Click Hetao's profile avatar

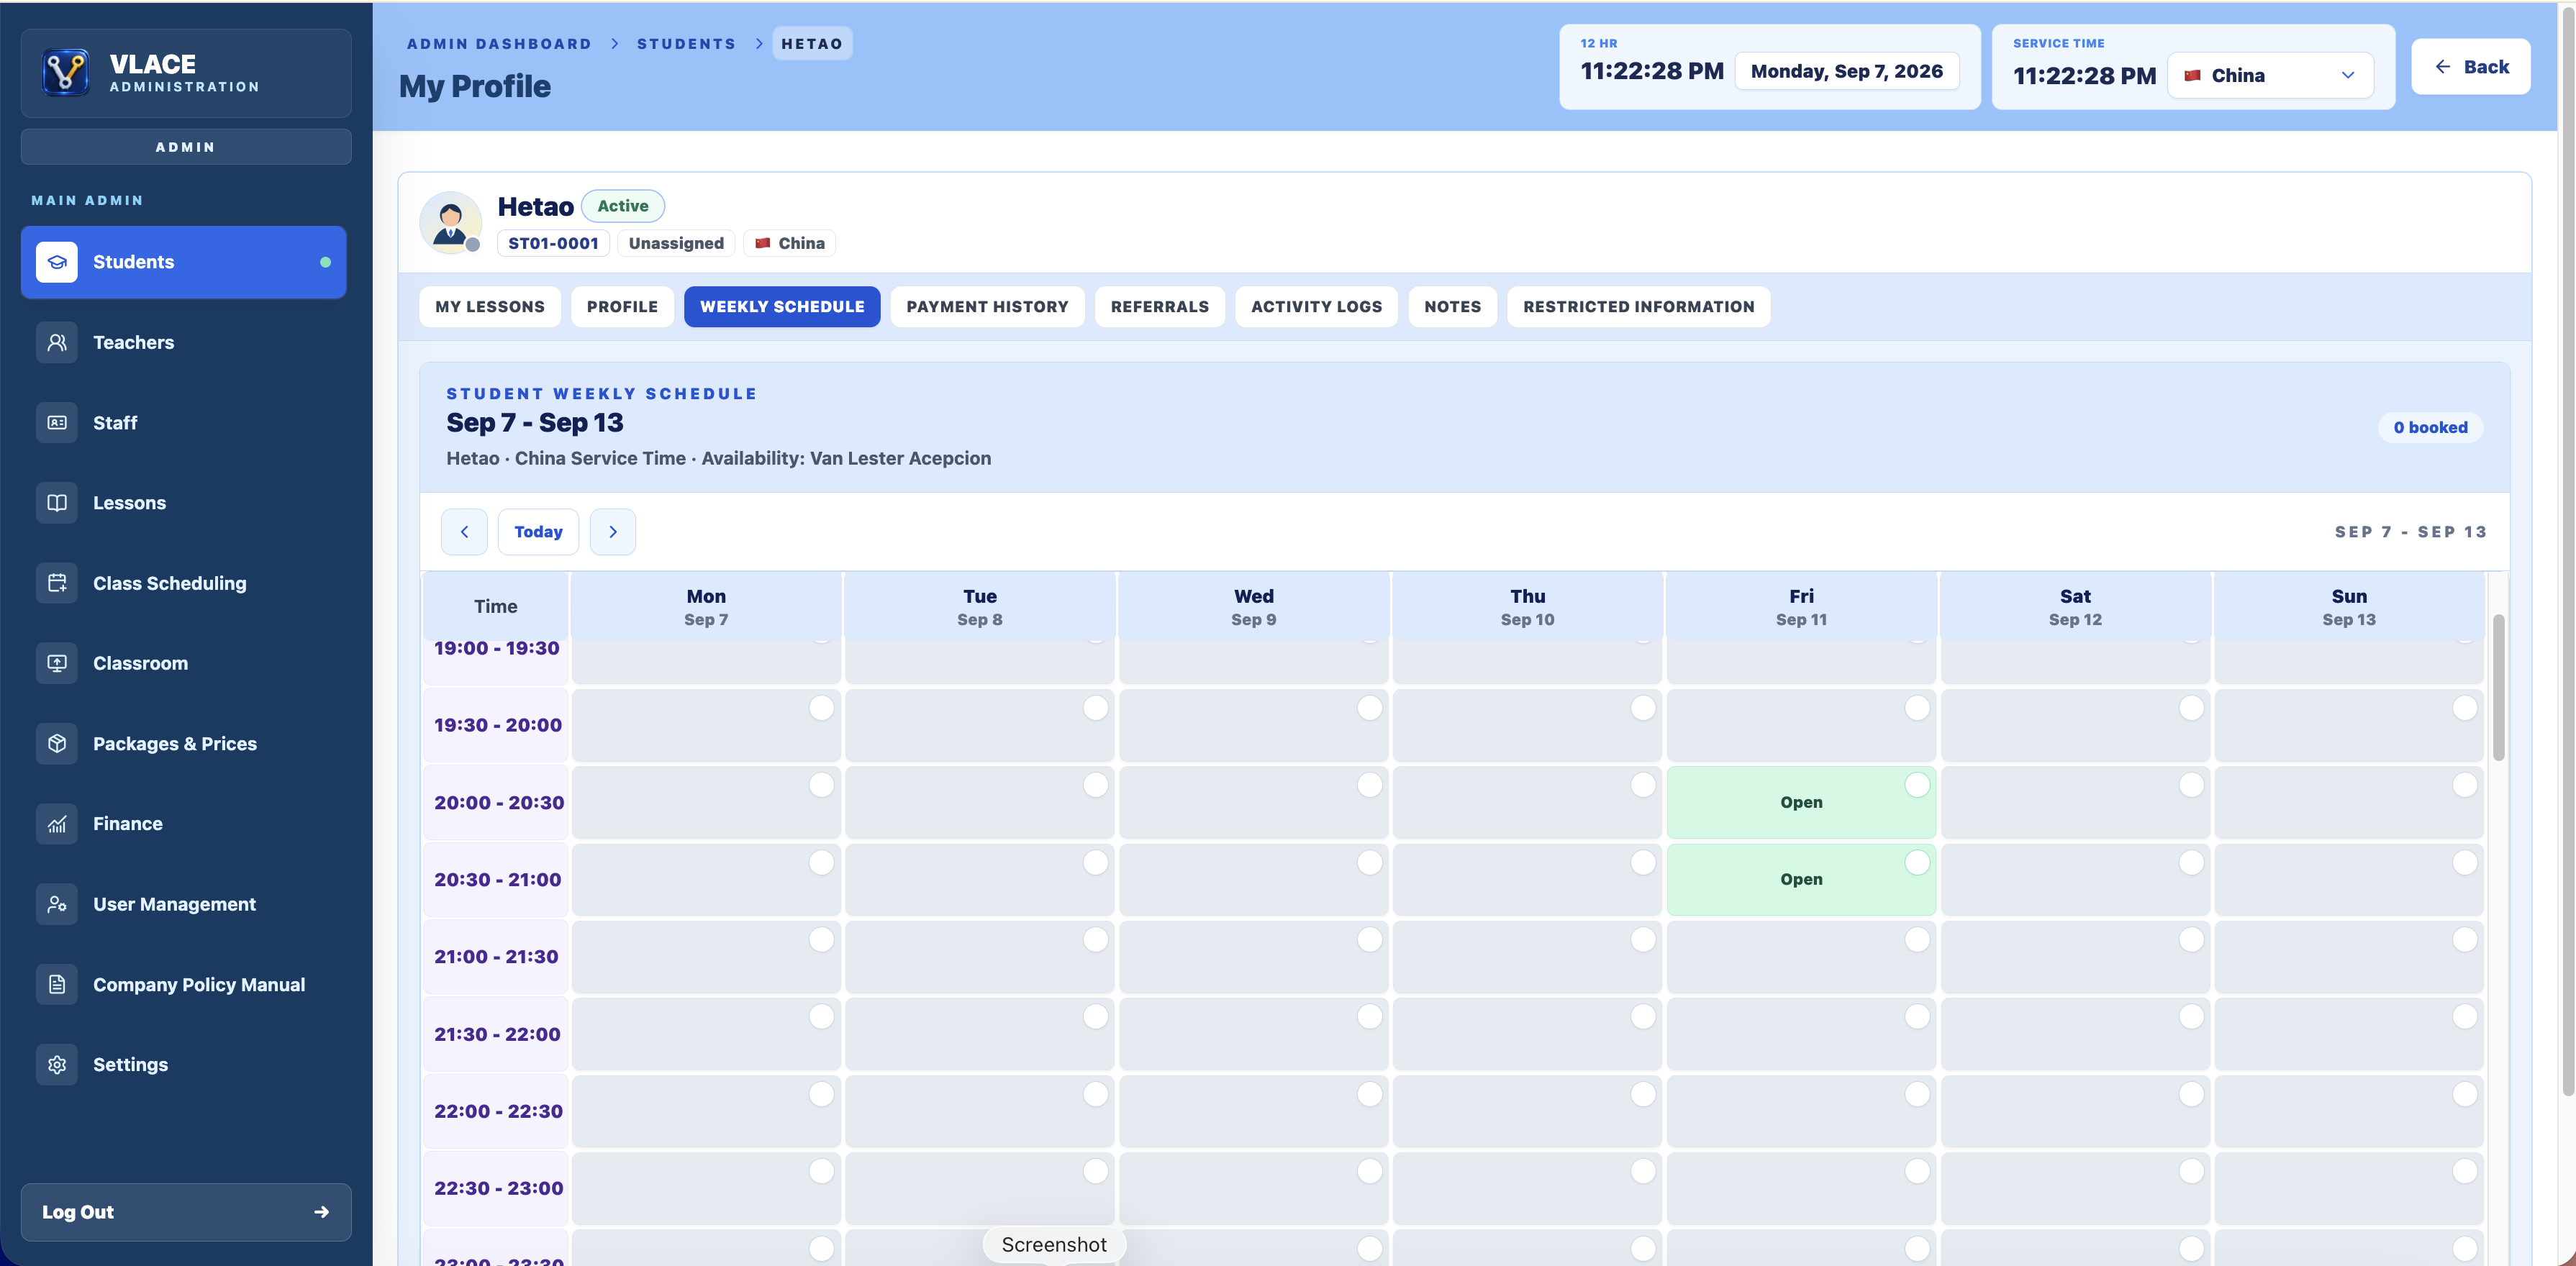click(x=451, y=222)
